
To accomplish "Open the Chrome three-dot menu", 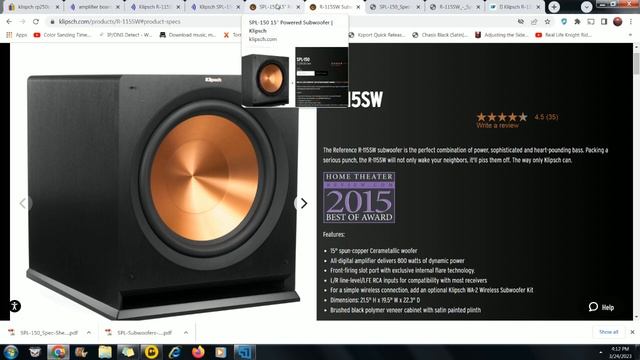I will (631, 22).
